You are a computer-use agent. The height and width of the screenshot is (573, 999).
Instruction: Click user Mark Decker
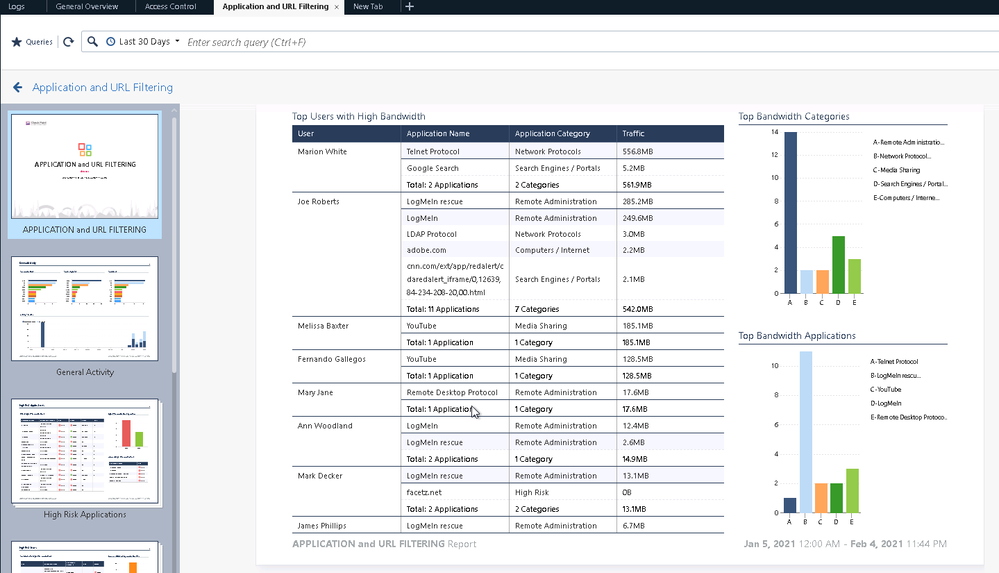[320, 475]
